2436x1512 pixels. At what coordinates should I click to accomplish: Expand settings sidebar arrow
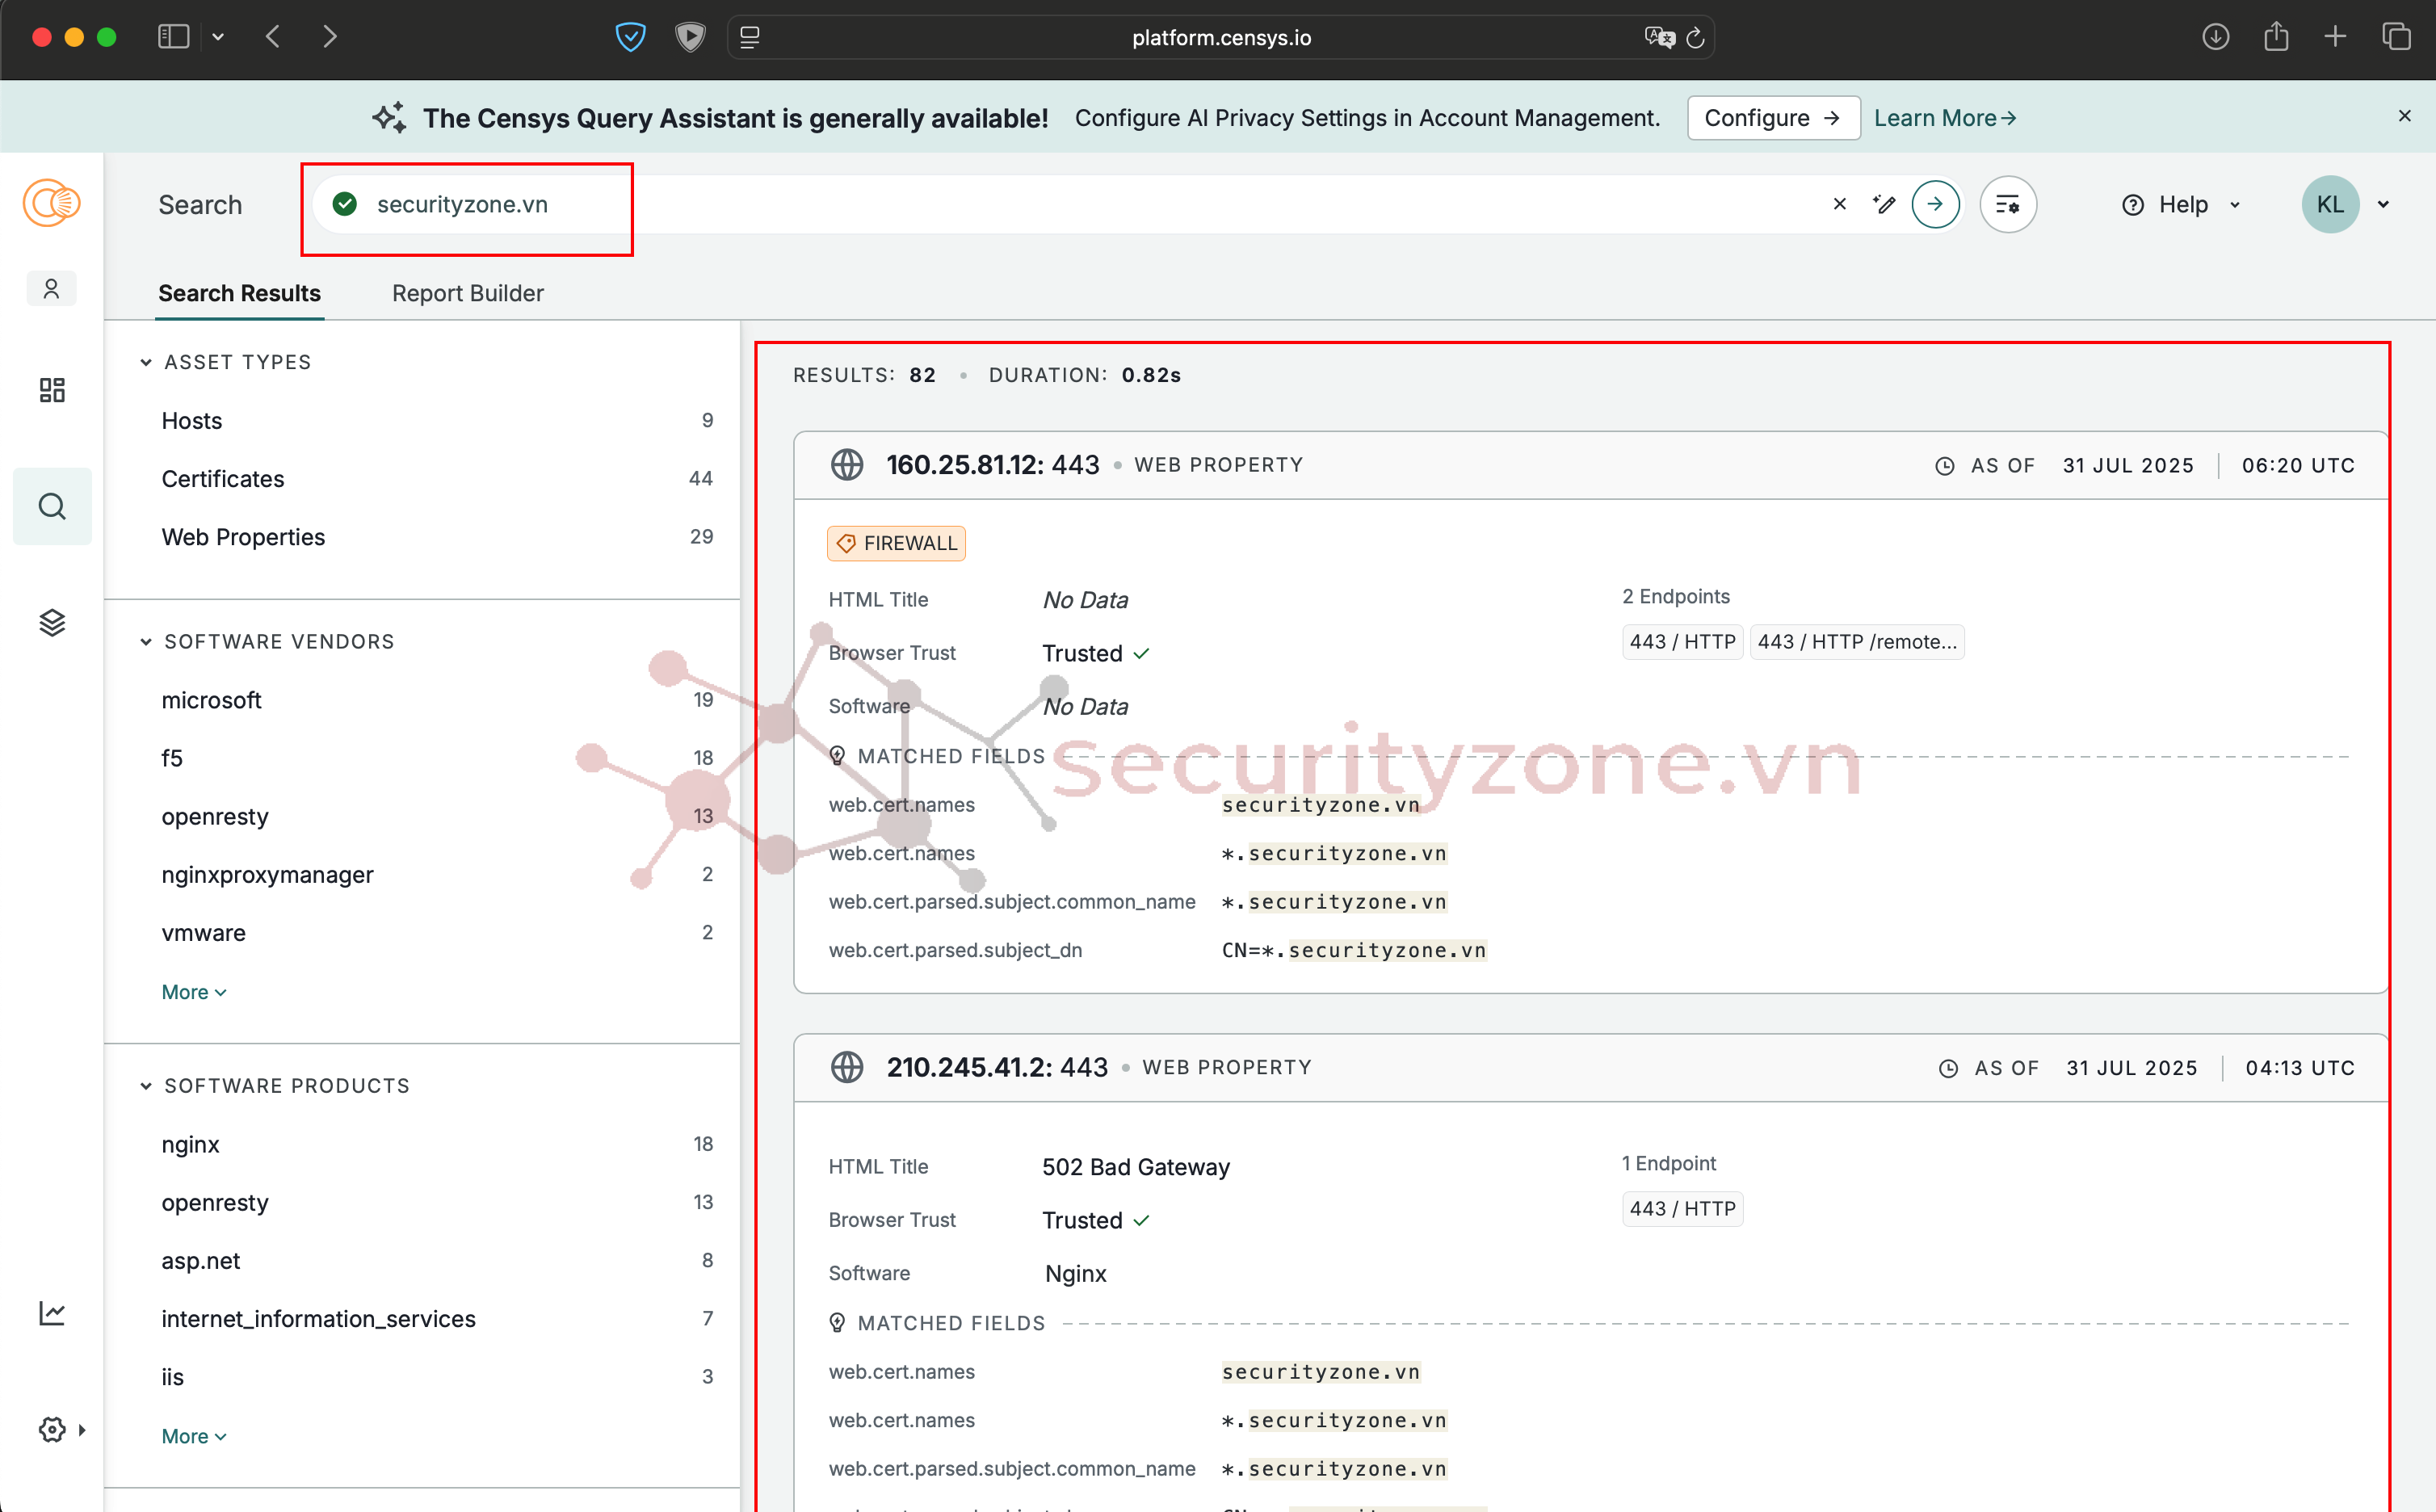pos(82,1430)
